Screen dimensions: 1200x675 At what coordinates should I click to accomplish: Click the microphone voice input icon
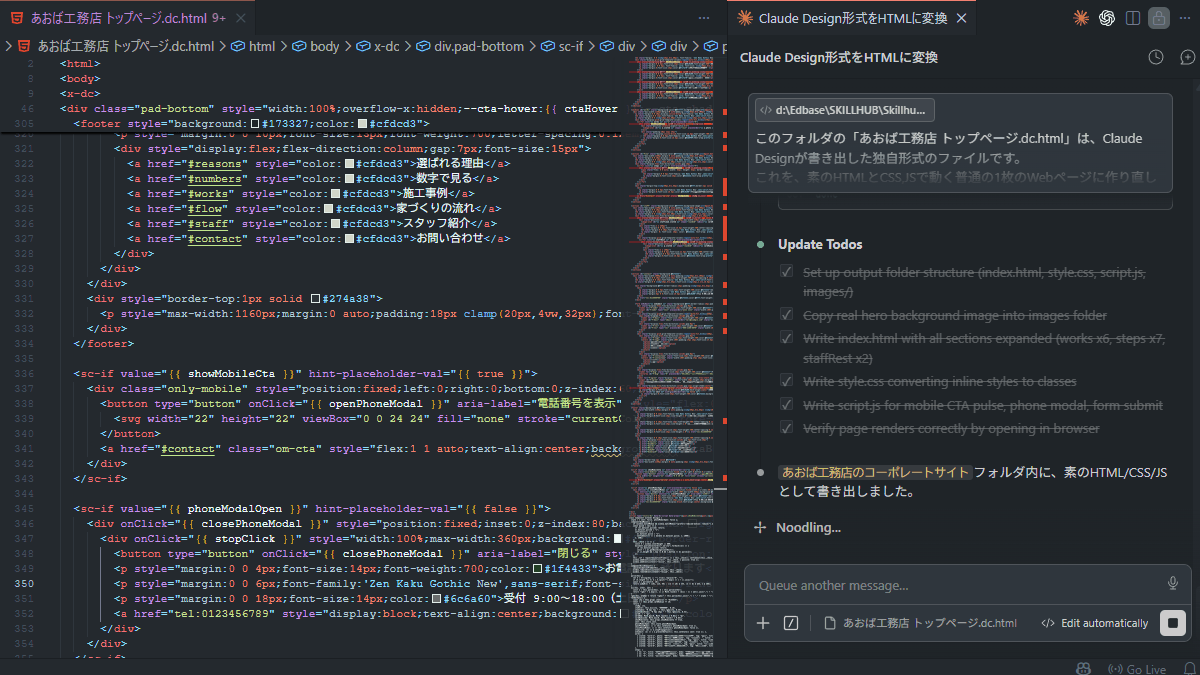pos(1173,584)
